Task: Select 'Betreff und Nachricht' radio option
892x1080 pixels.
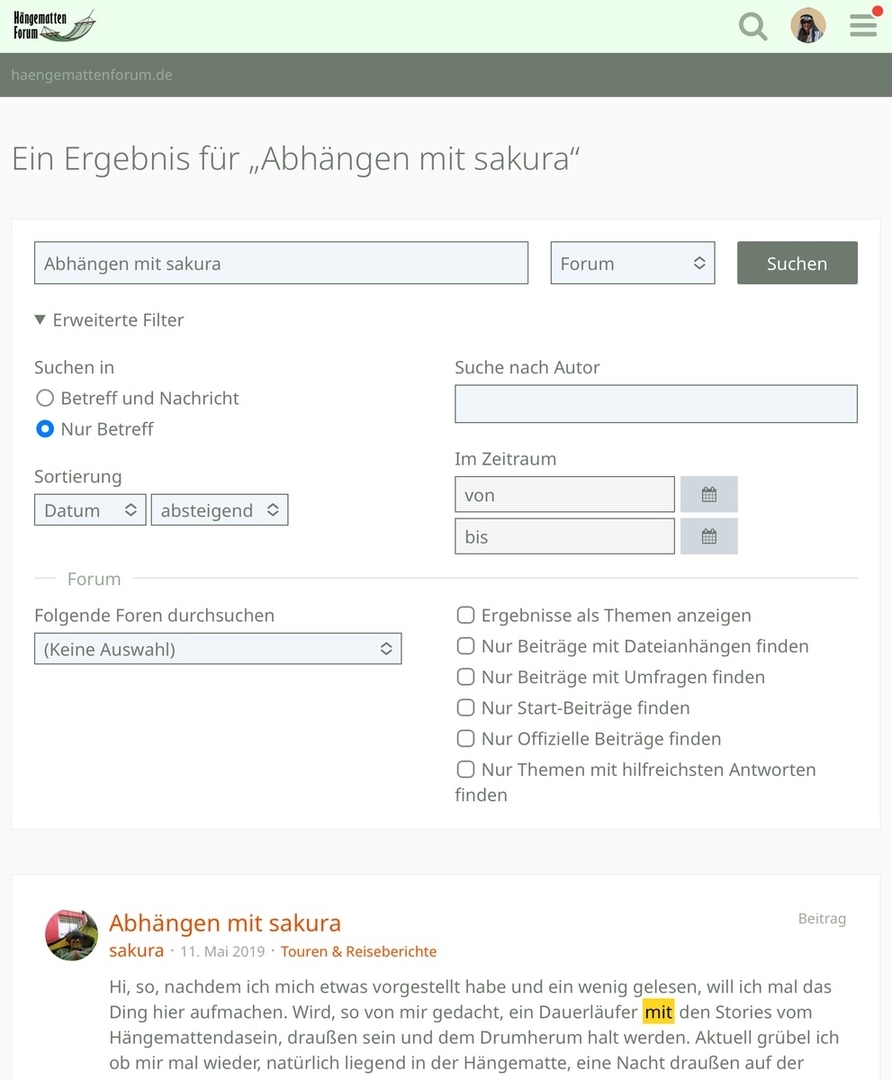Action: (45, 398)
